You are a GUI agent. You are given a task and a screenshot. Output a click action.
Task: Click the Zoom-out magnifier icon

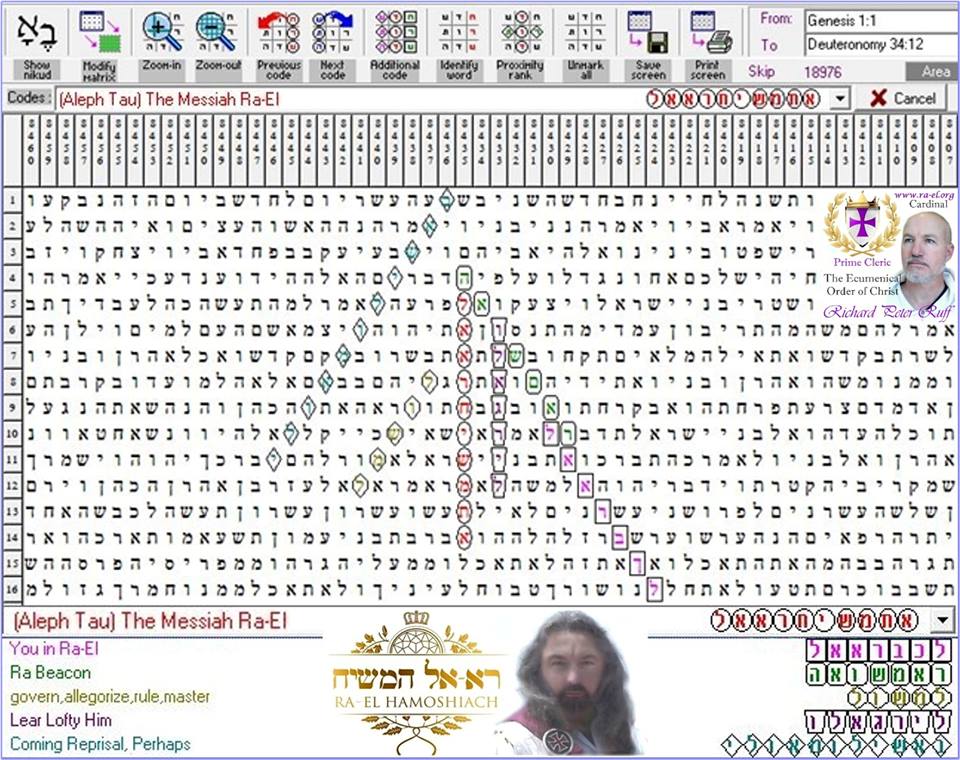[217, 32]
